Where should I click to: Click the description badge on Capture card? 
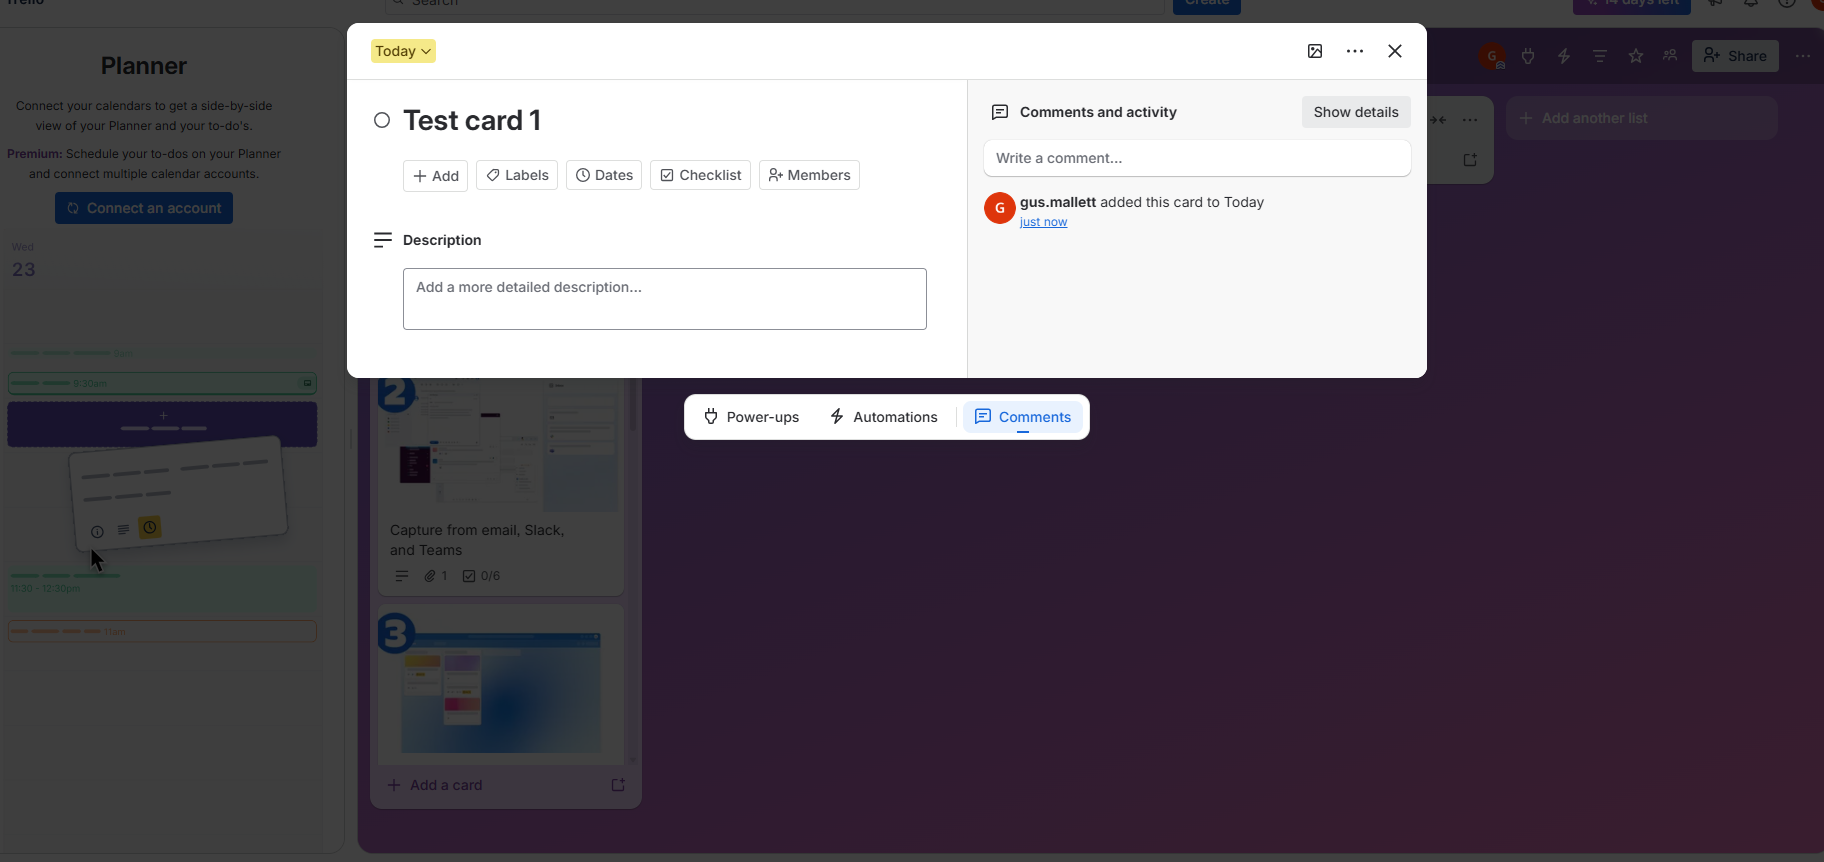tap(401, 576)
